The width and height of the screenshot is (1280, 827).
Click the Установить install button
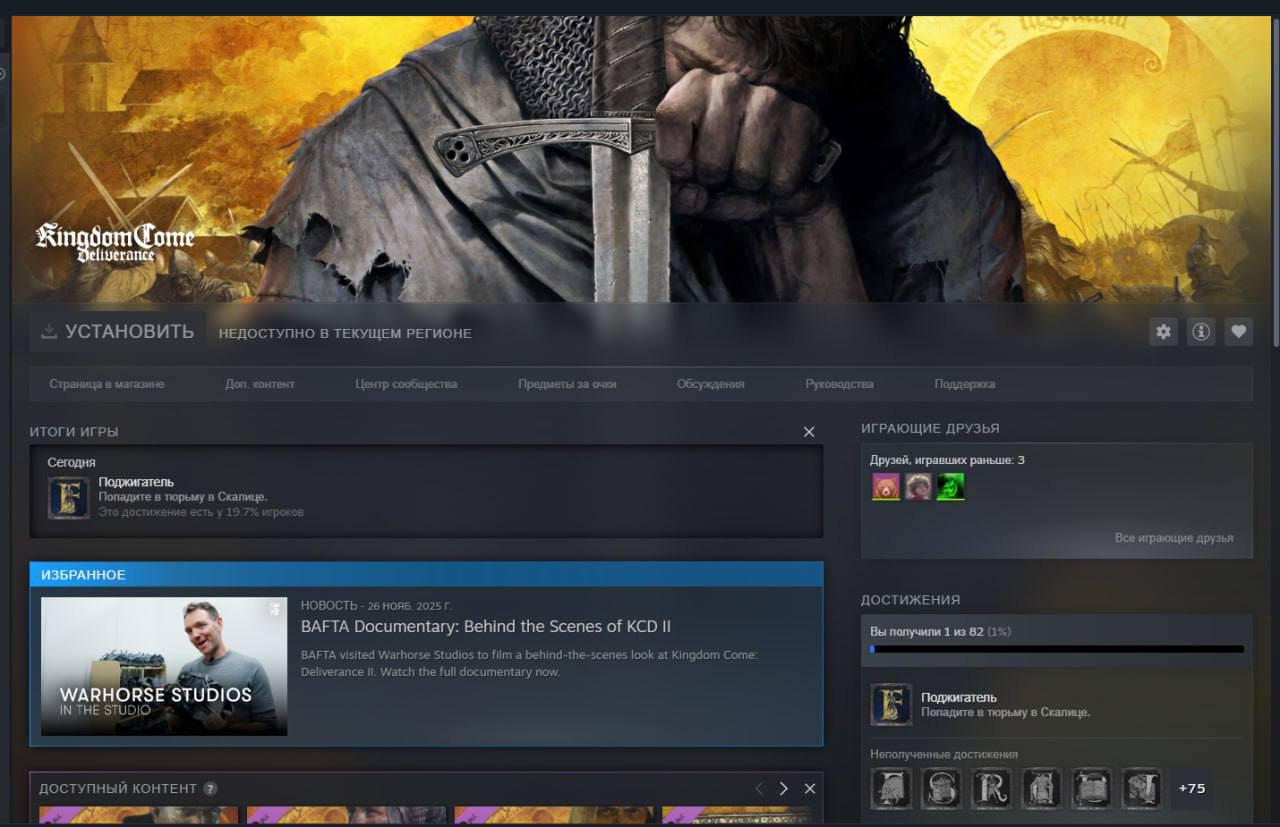click(118, 332)
